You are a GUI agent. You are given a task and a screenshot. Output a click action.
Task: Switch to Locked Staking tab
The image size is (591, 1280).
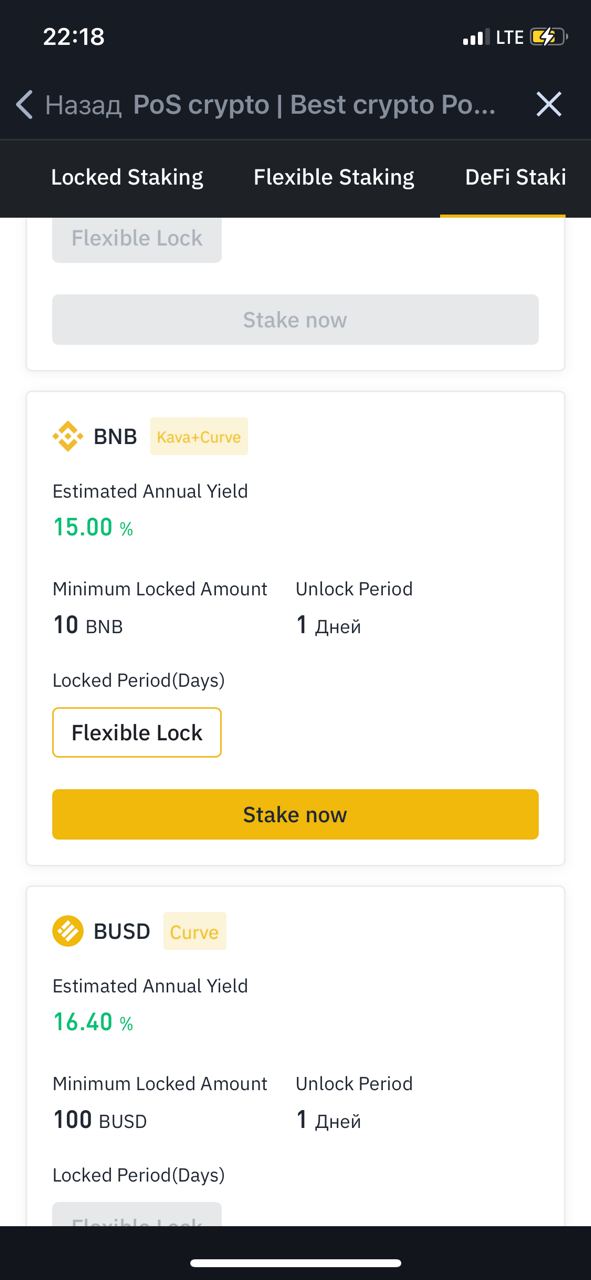click(127, 177)
